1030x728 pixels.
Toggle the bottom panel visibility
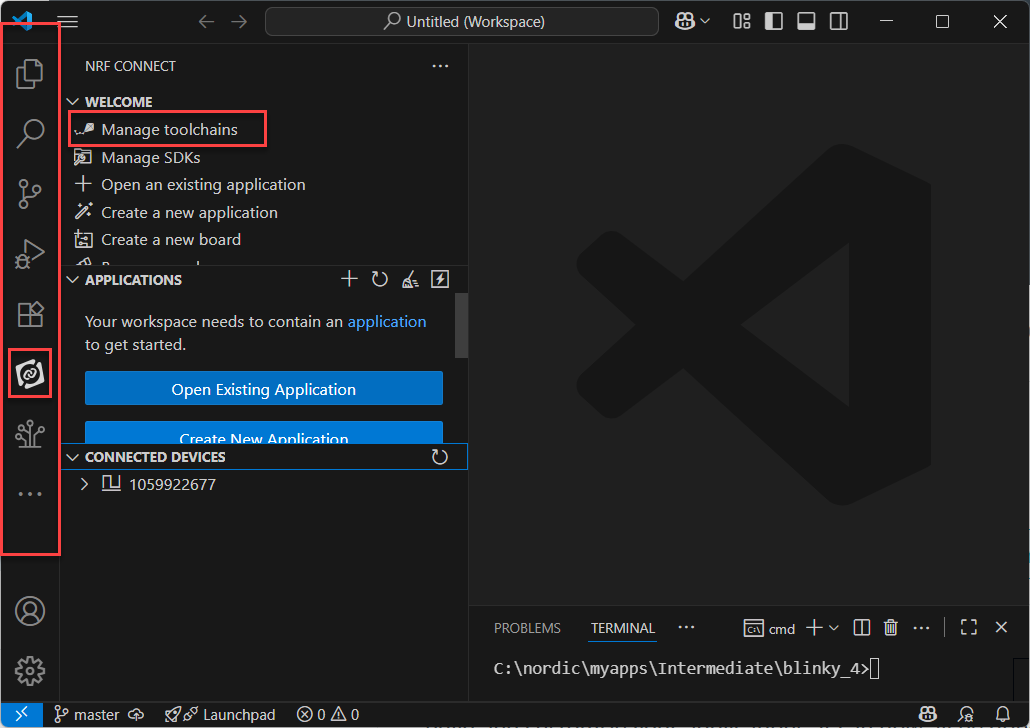click(806, 21)
